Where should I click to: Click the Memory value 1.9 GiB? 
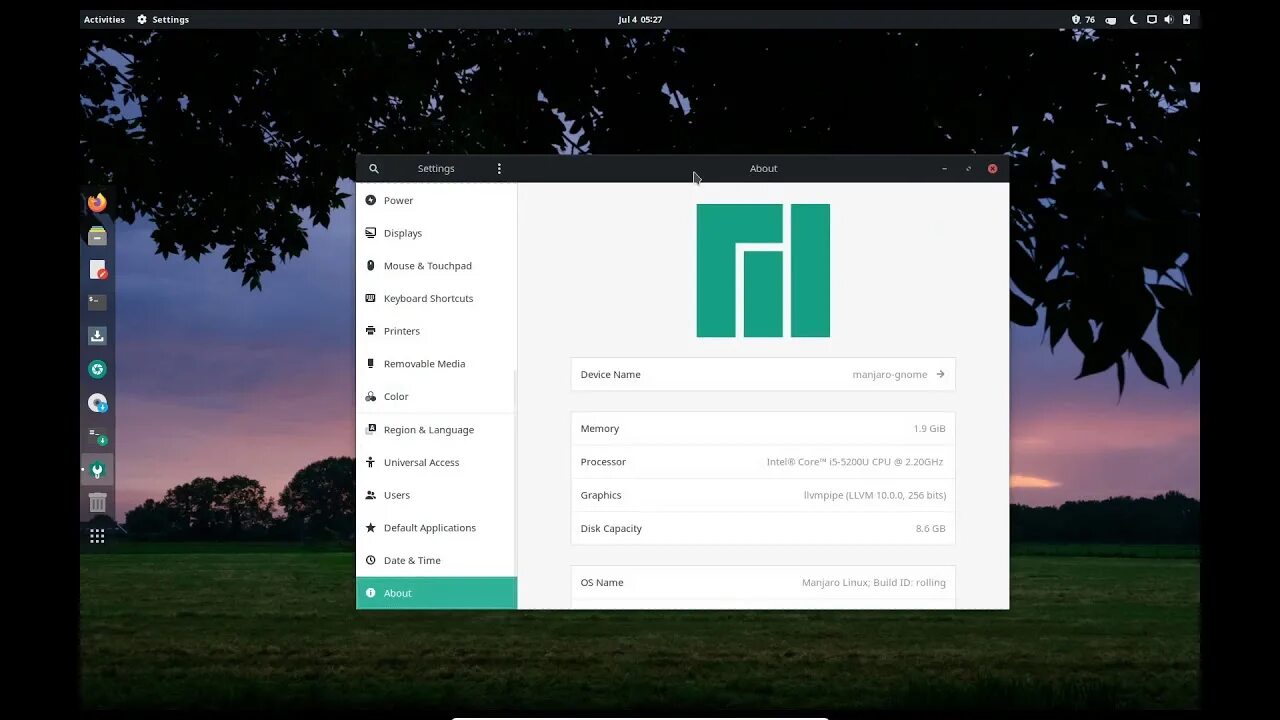coord(929,429)
